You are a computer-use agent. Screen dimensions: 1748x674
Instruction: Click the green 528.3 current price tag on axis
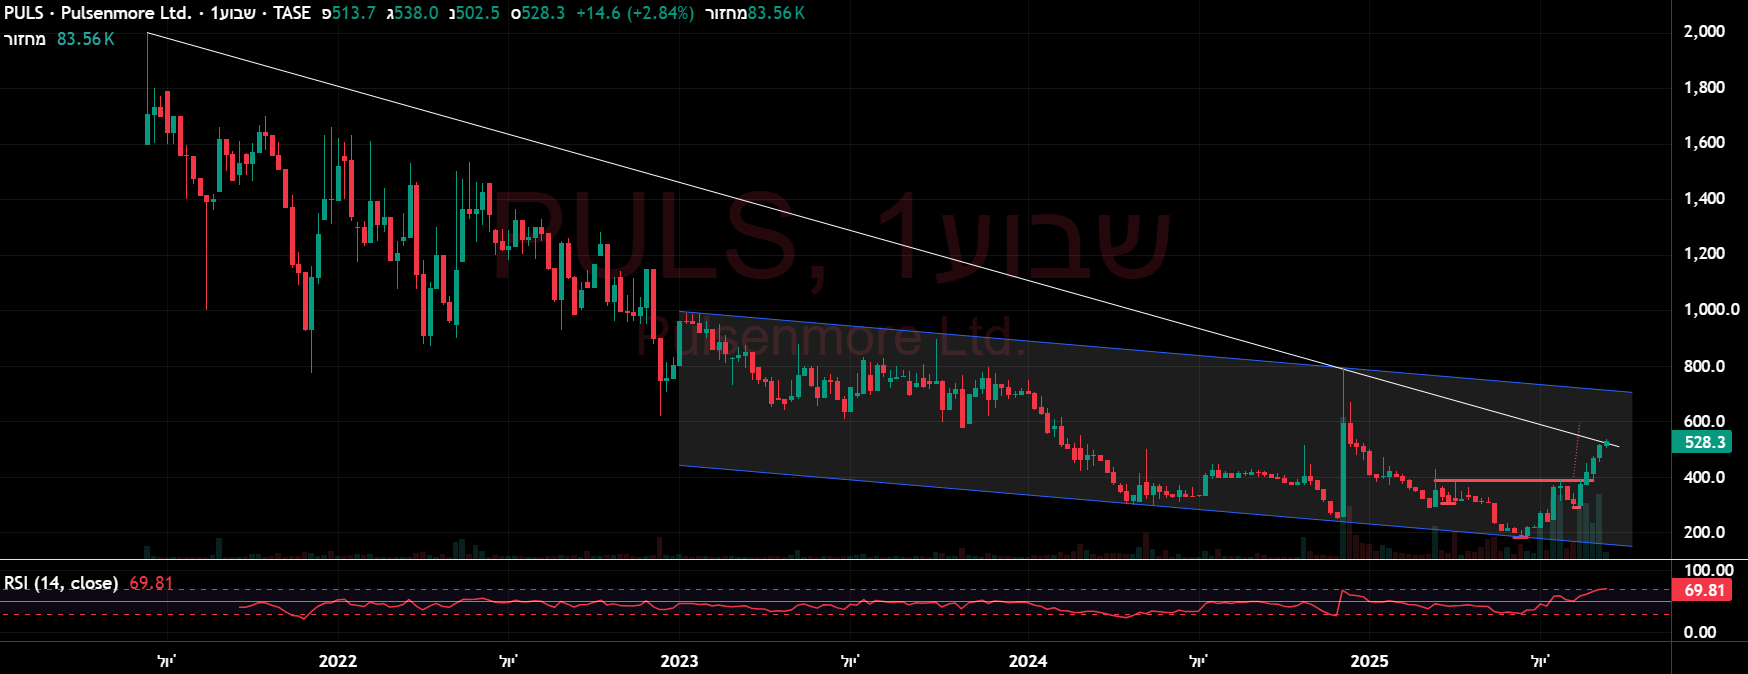click(x=1704, y=442)
